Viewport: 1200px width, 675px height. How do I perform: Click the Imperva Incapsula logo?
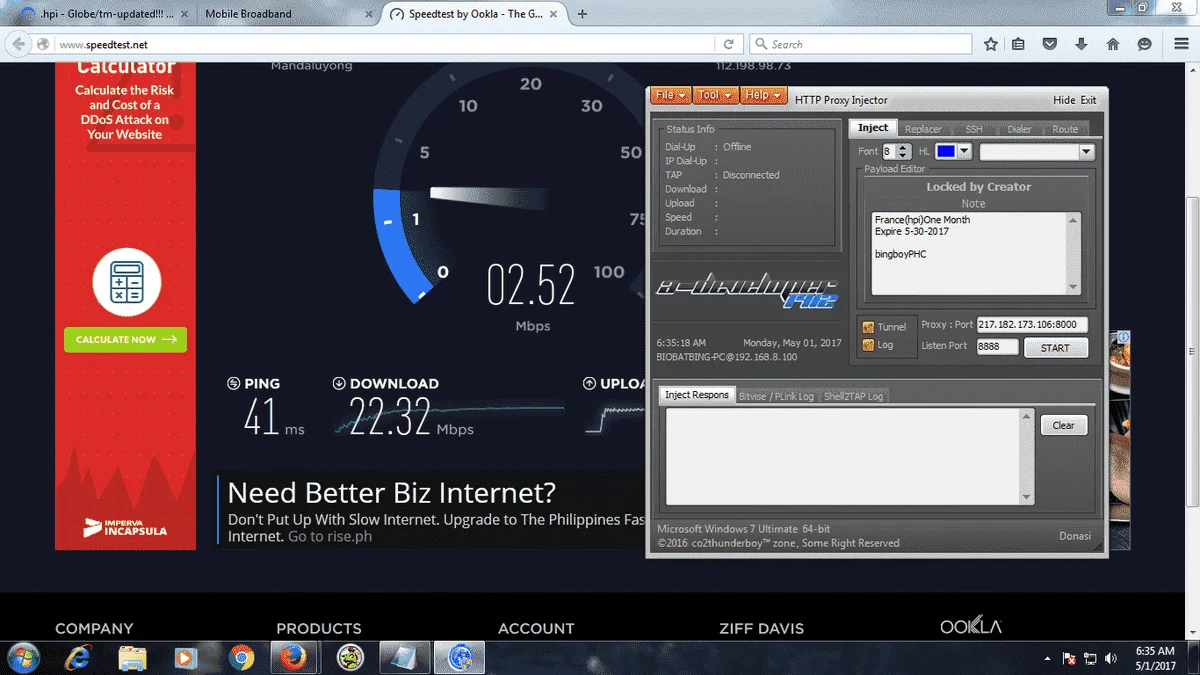click(125, 526)
